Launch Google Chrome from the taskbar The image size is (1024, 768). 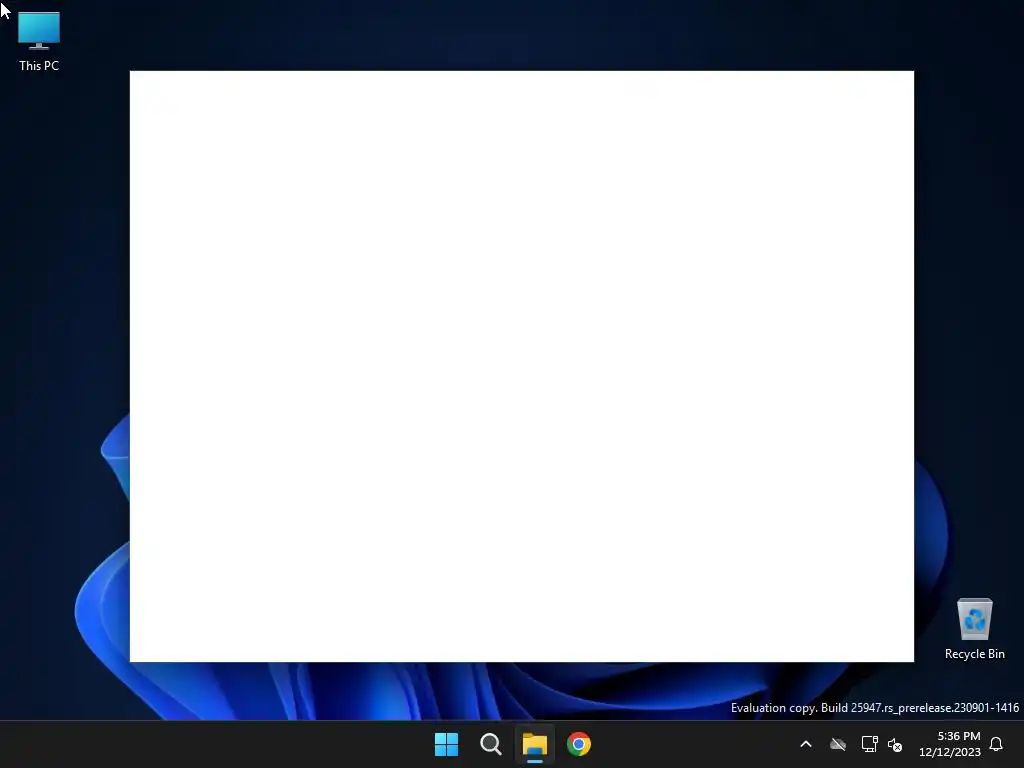click(579, 744)
